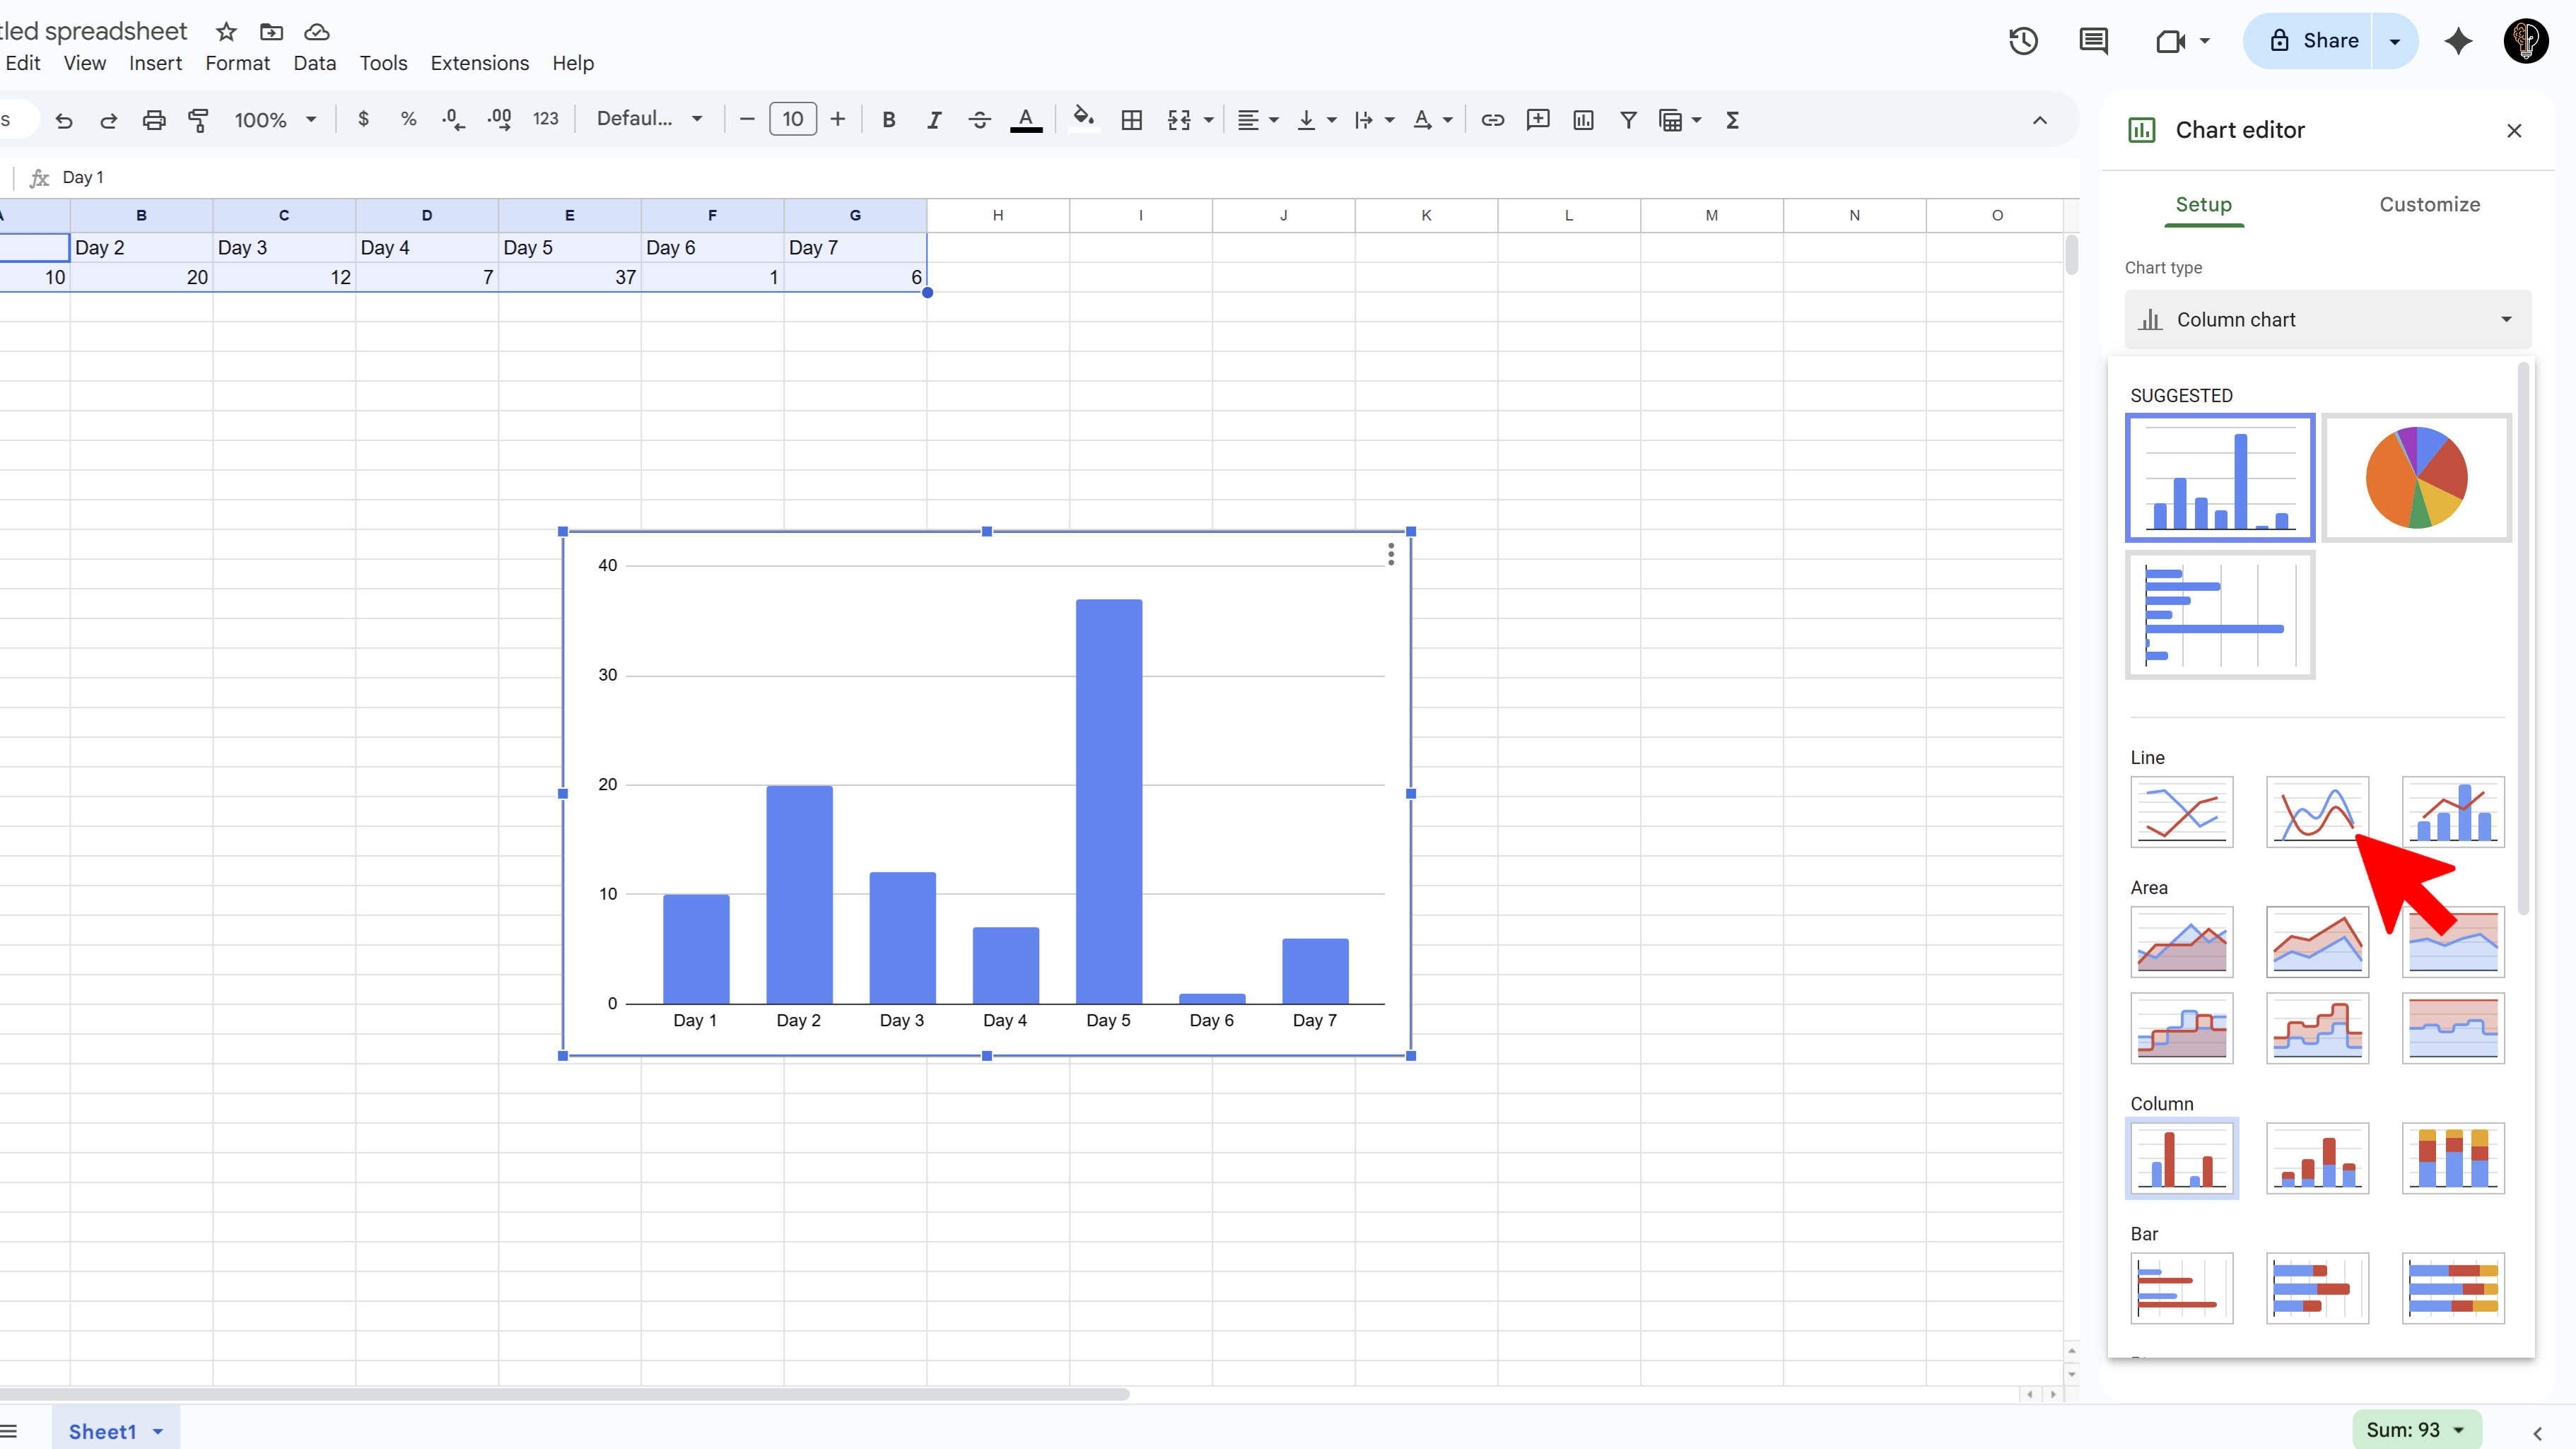This screenshot has height=1449, width=2576.
Task: Open the Sum: 93 dropdown in status bar
Action: pos(2415,1429)
